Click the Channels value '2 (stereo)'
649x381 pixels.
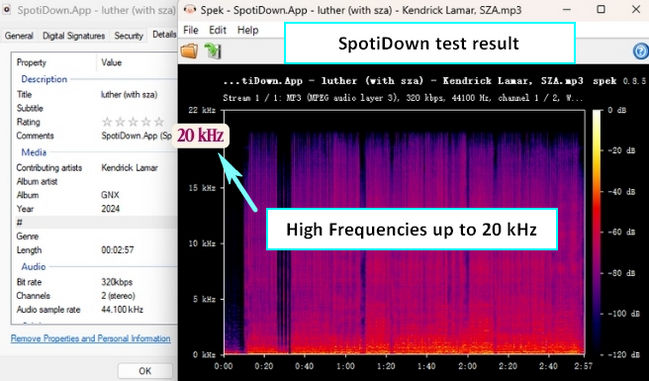118,296
